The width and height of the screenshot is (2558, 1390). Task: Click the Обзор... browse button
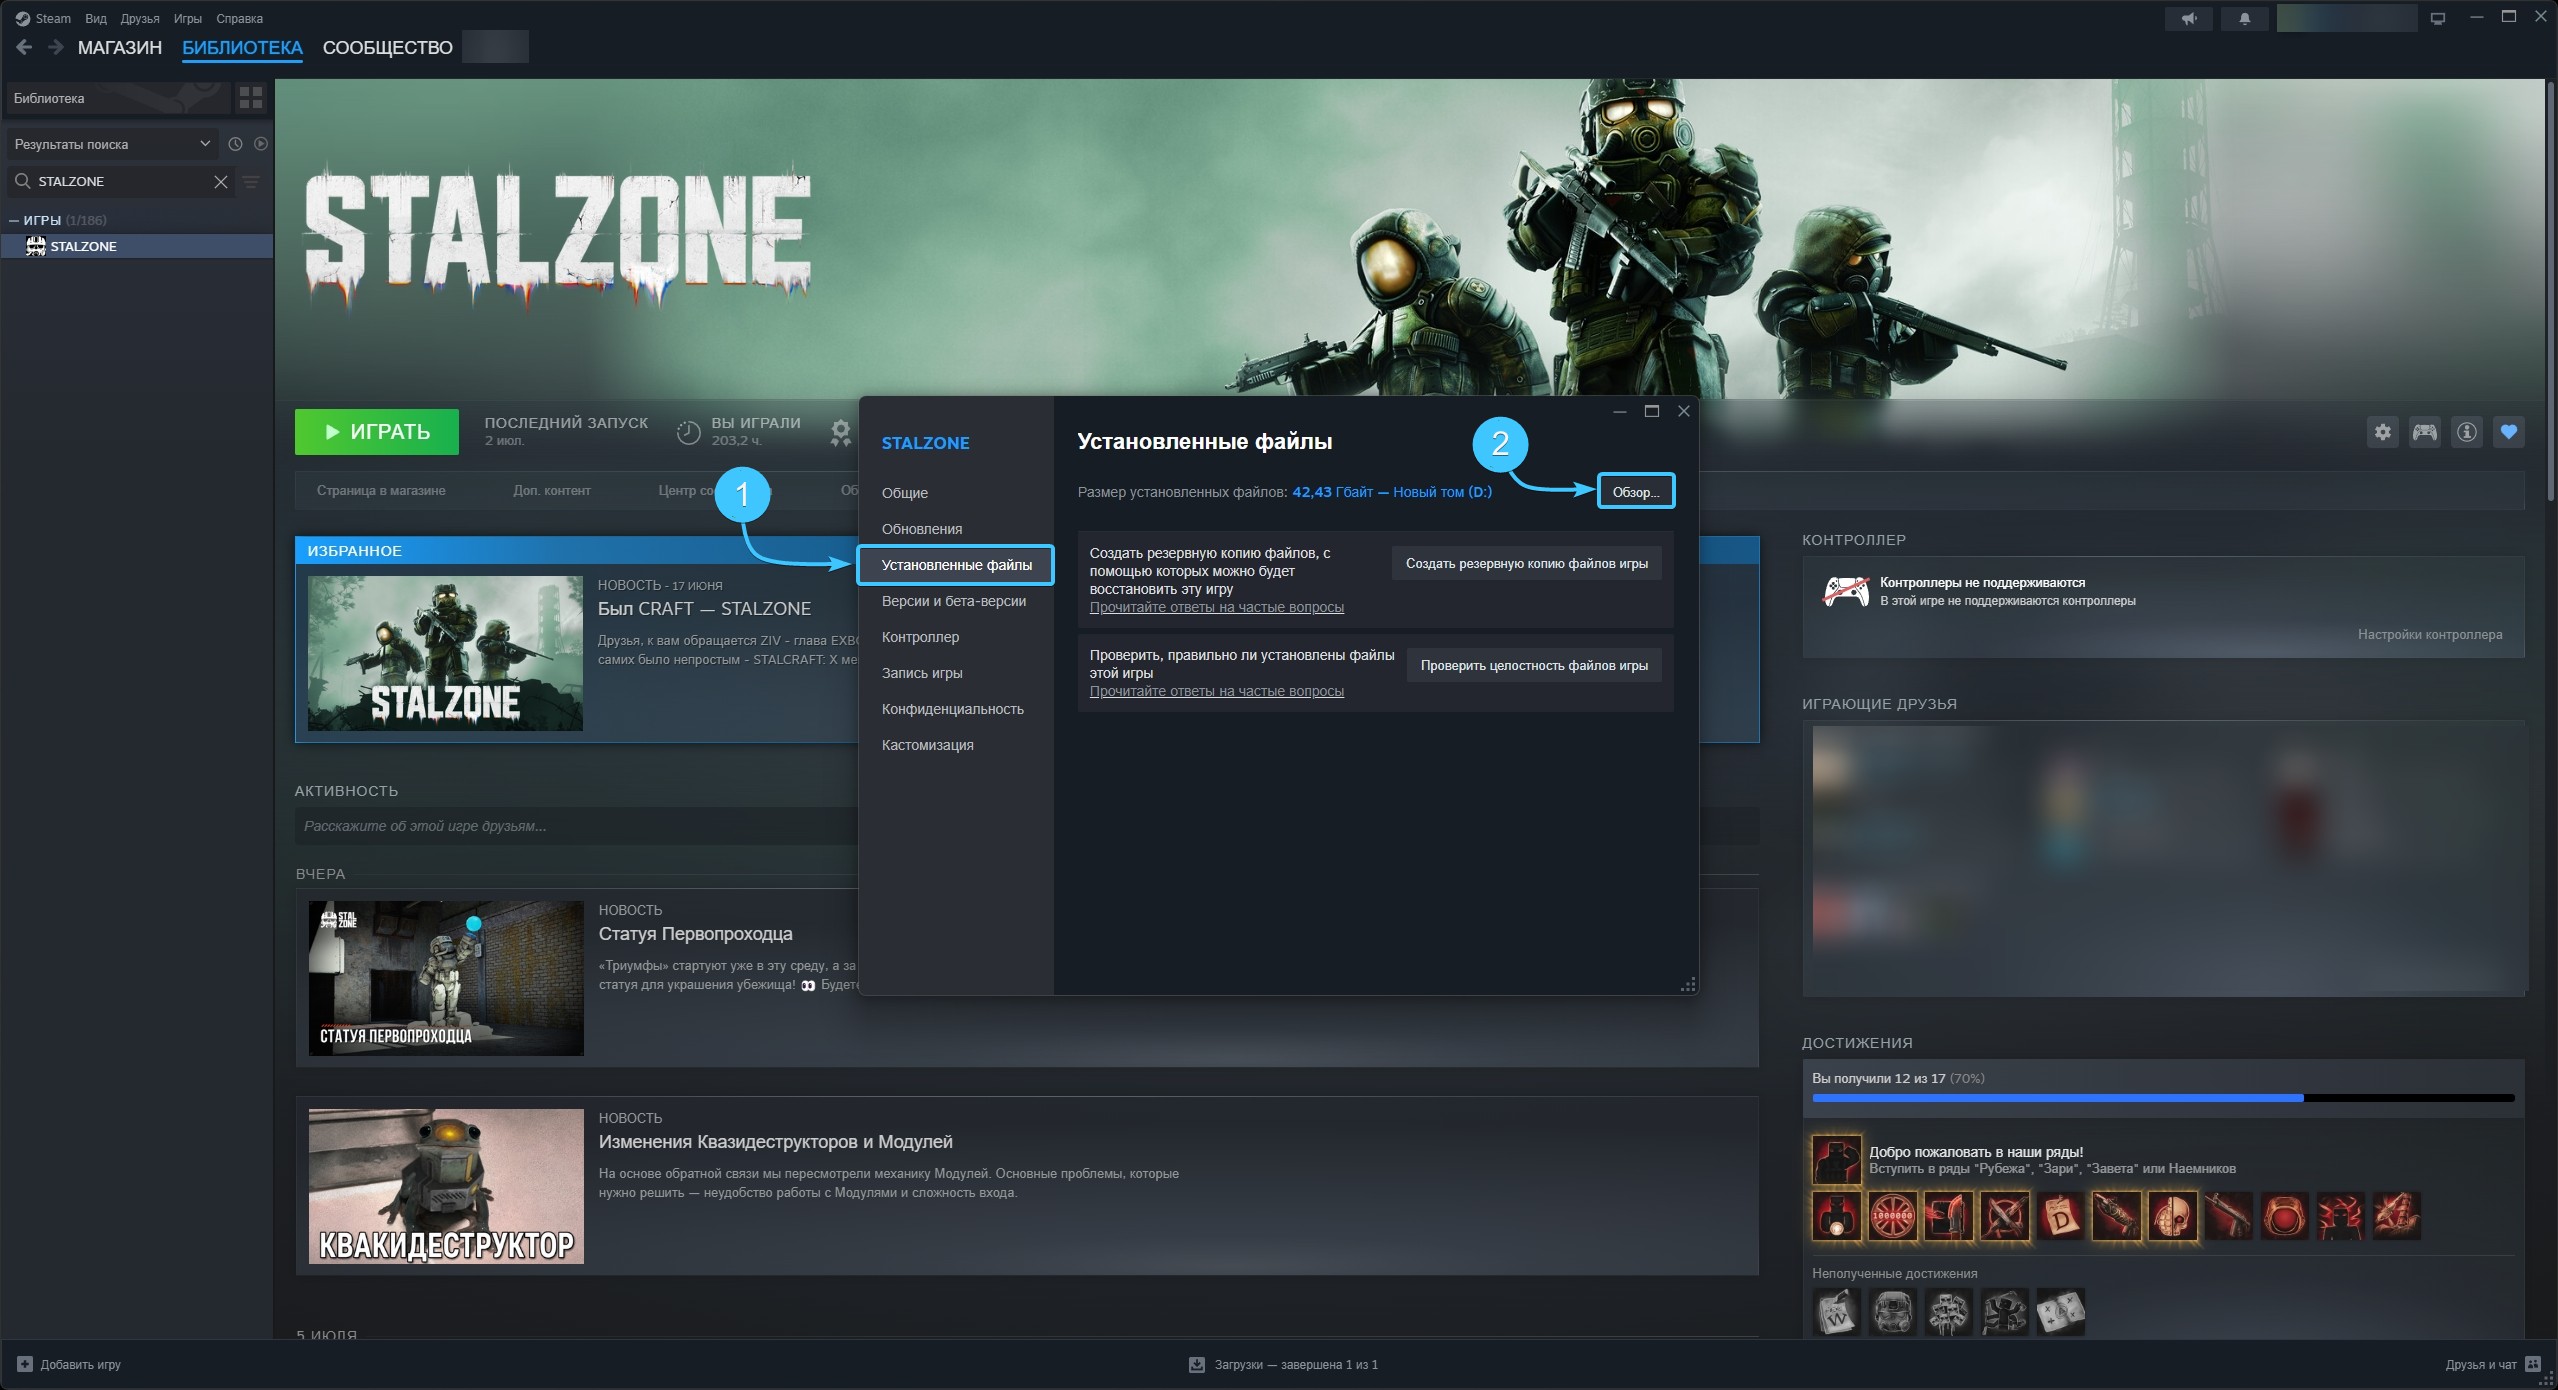click(x=1635, y=492)
